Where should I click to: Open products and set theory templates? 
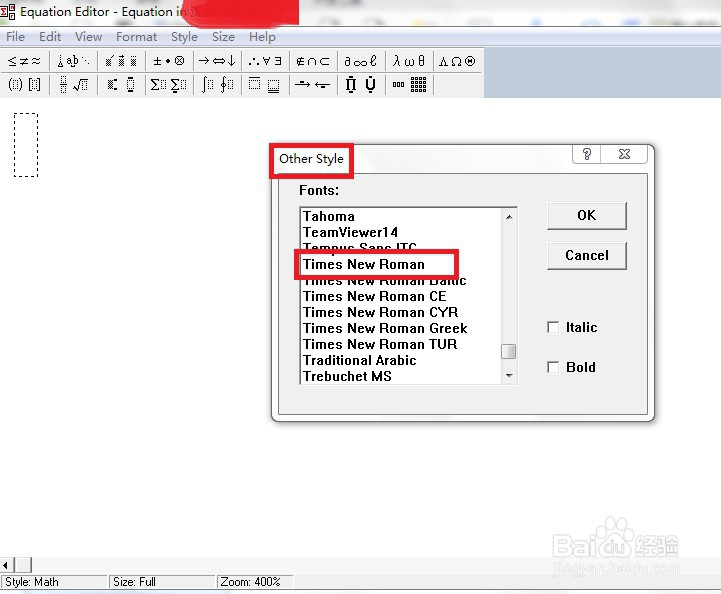[361, 85]
